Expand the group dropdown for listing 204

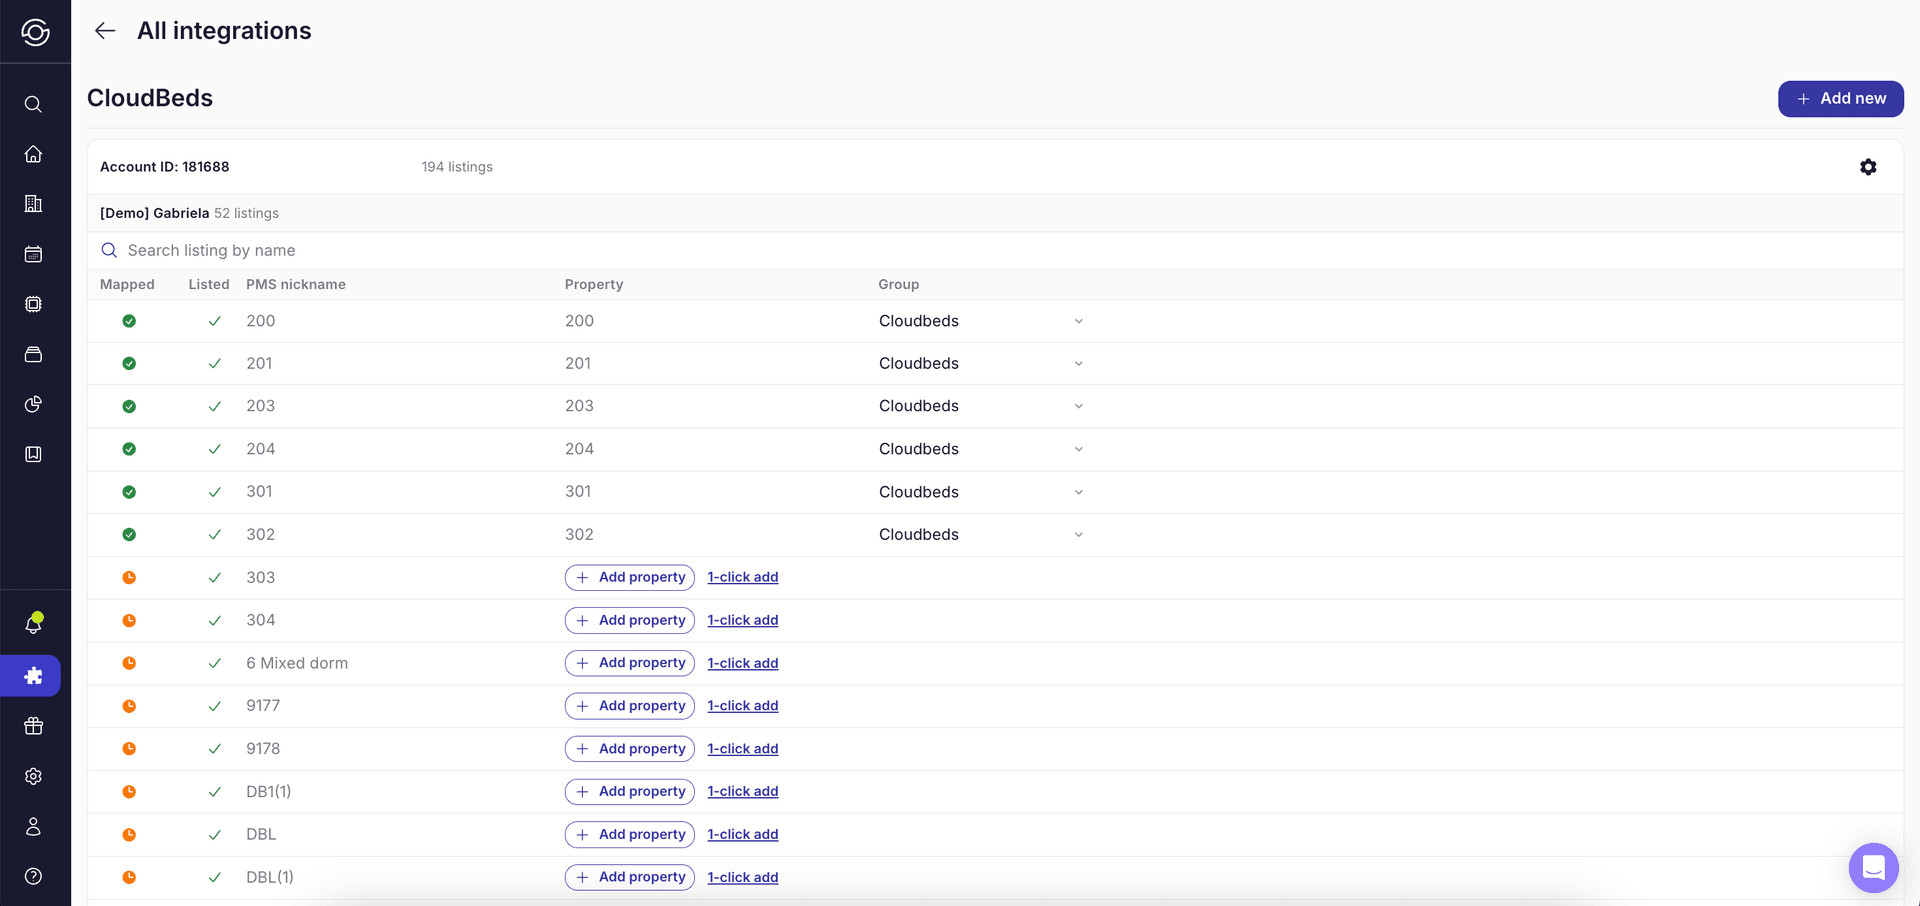click(1078, 449)
